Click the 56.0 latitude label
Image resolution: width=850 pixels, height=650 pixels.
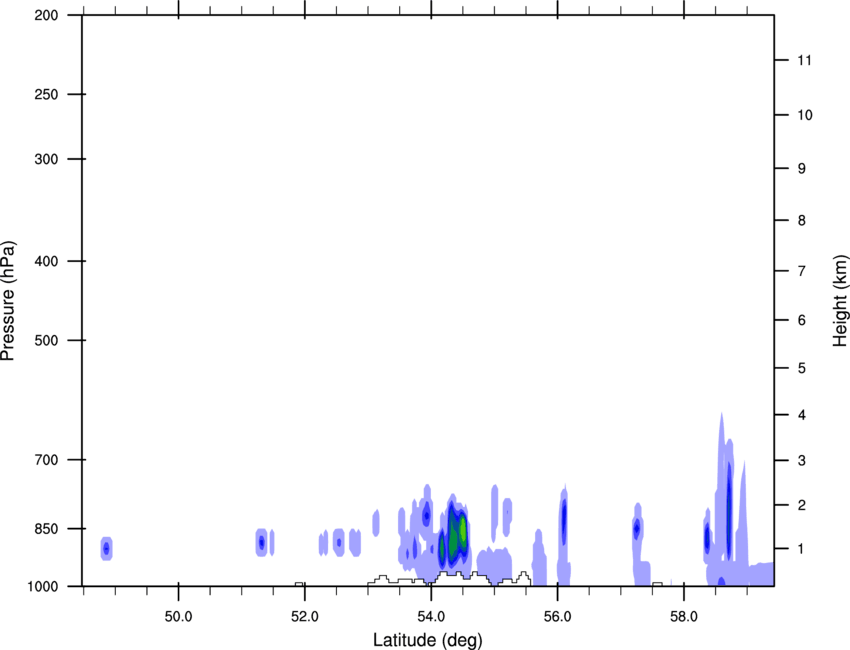557,617
